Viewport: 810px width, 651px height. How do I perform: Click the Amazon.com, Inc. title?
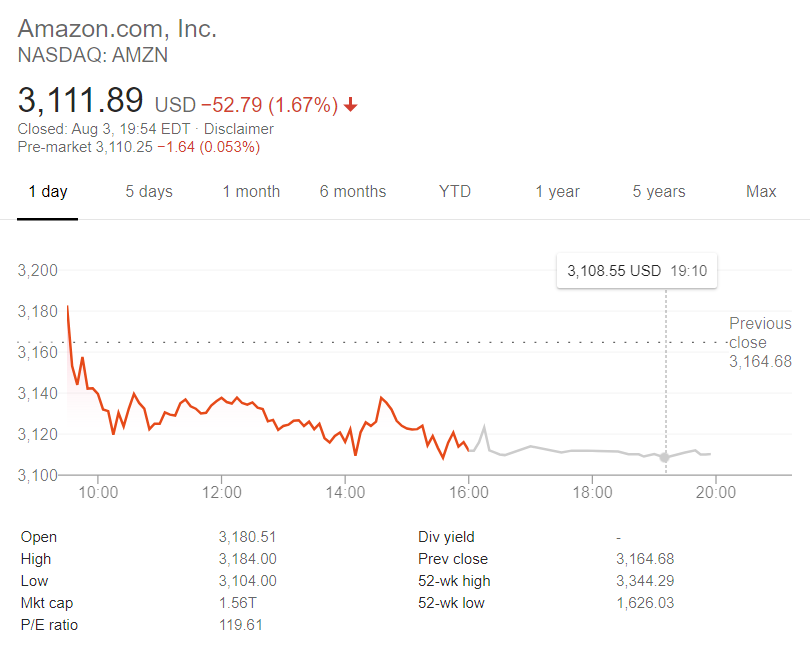tap(117, 29)
